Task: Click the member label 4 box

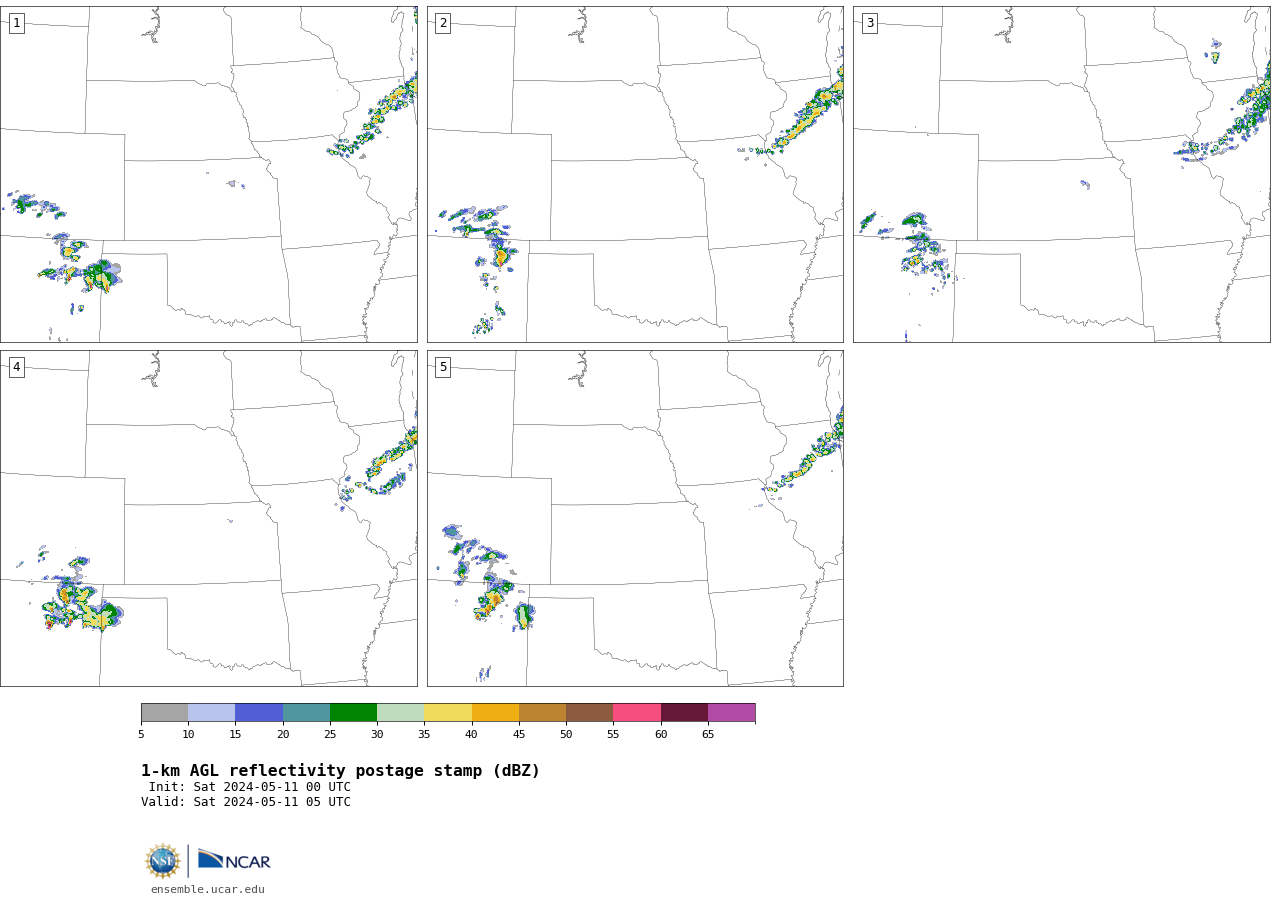Action: 16,367
